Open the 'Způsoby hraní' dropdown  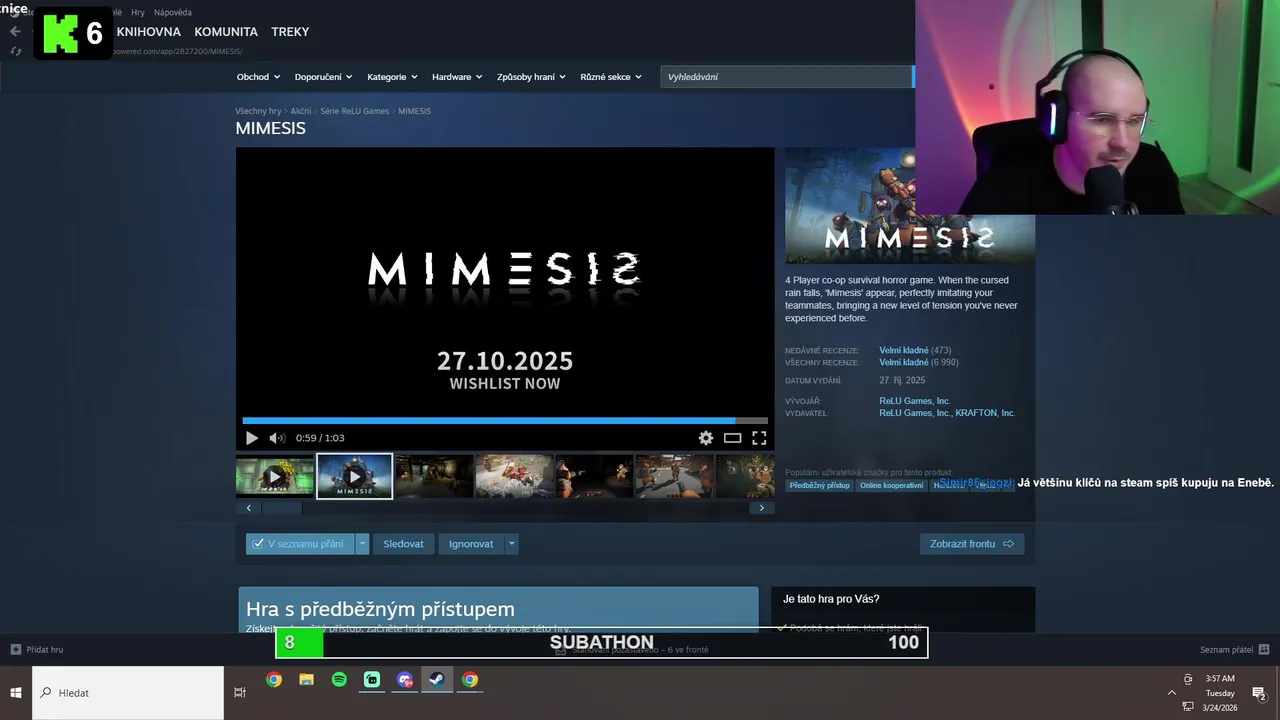coord(531,77)
